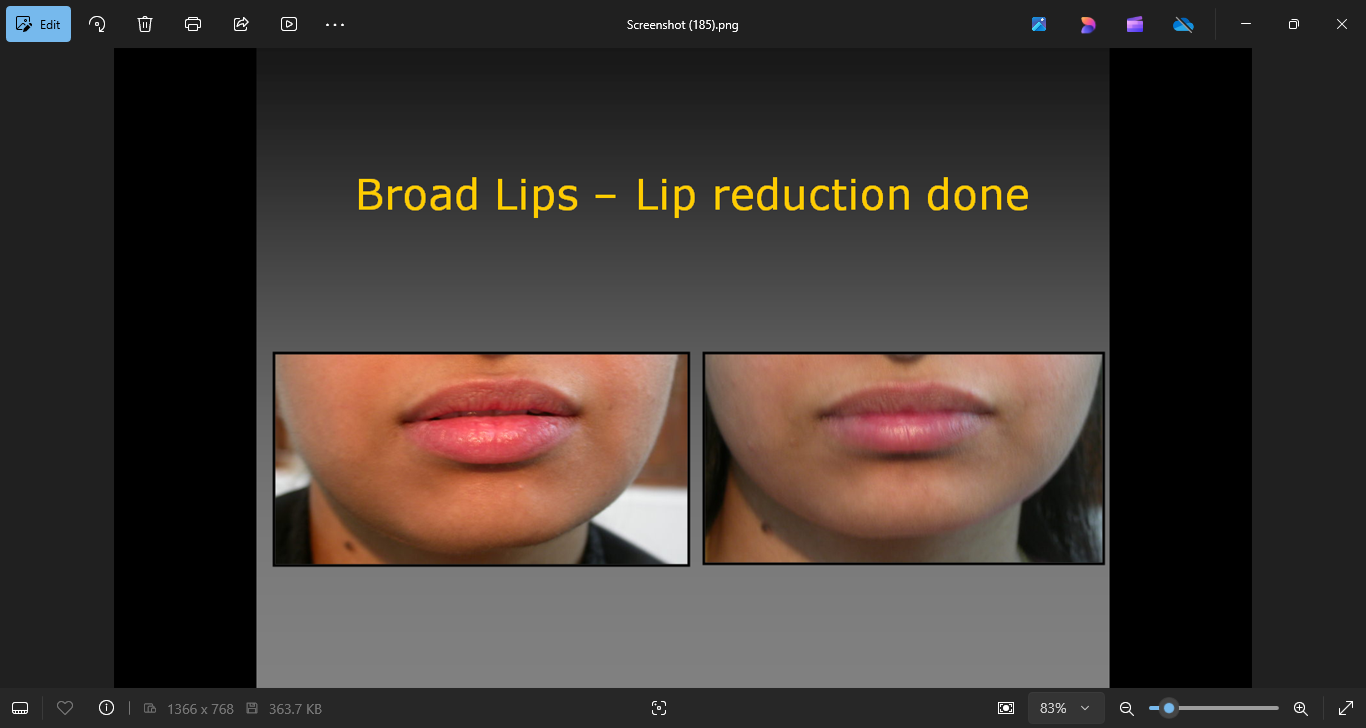1366x728 pixels.
Task: Rotate the image with the rotate icon
Action: click(97, 24)
